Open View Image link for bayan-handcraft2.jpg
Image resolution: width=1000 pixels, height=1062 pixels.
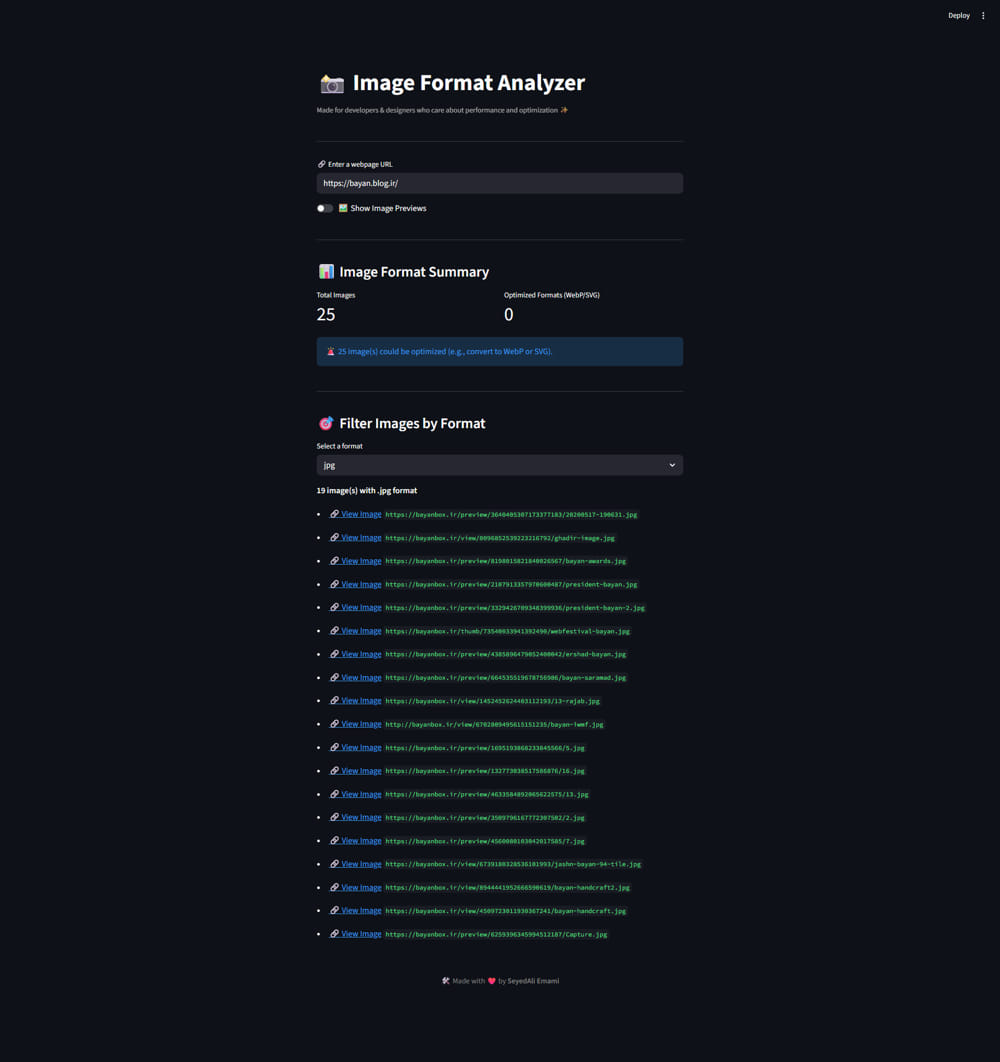[x=356, y=887]
